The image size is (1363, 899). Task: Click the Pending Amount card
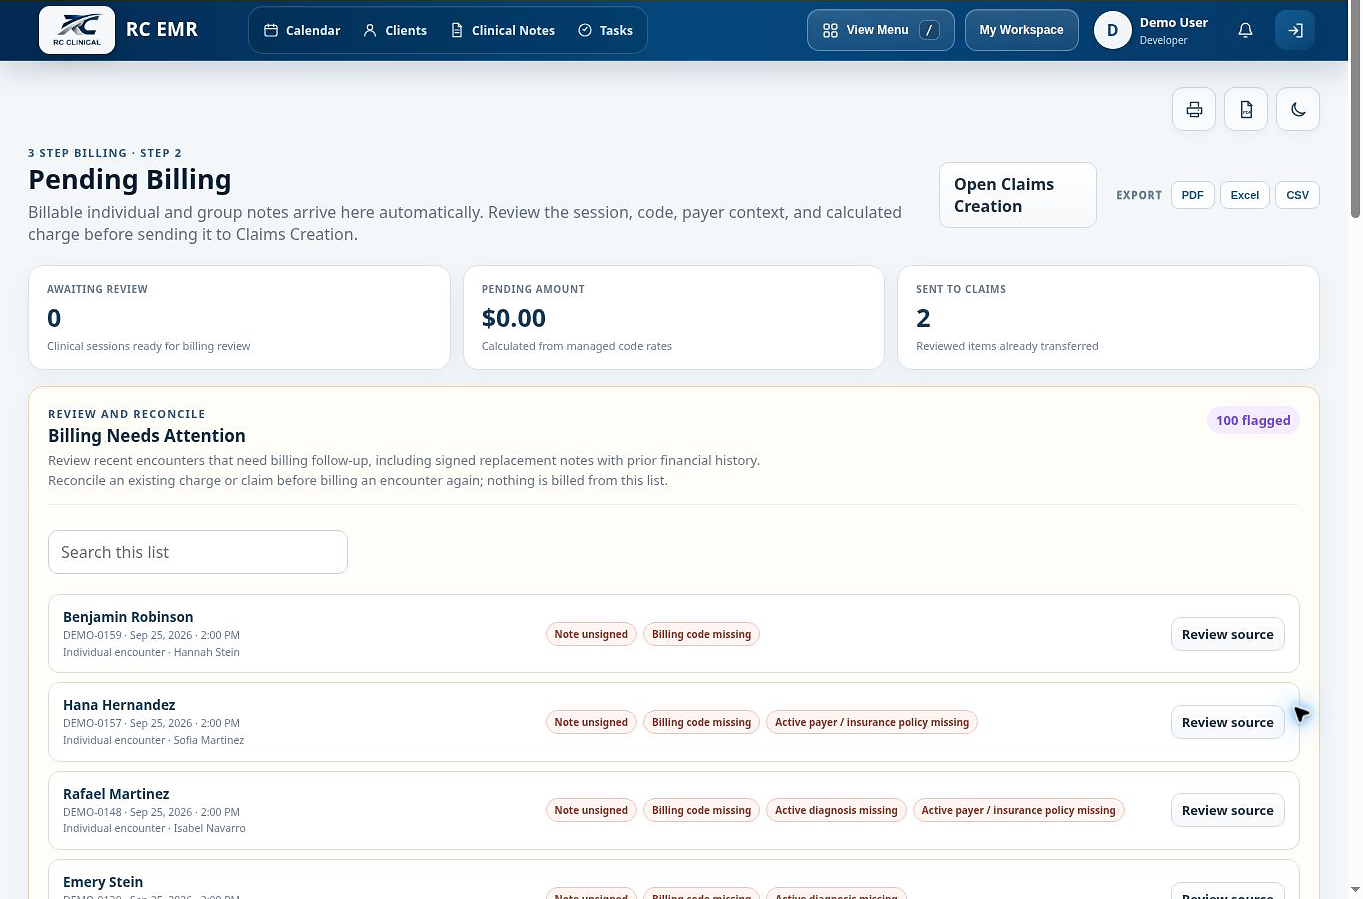pos(674,317)
